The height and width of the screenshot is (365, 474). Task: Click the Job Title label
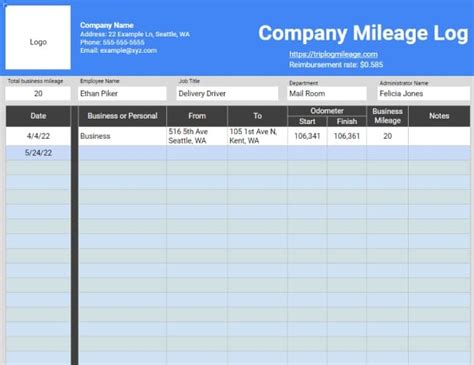[189, 81]
